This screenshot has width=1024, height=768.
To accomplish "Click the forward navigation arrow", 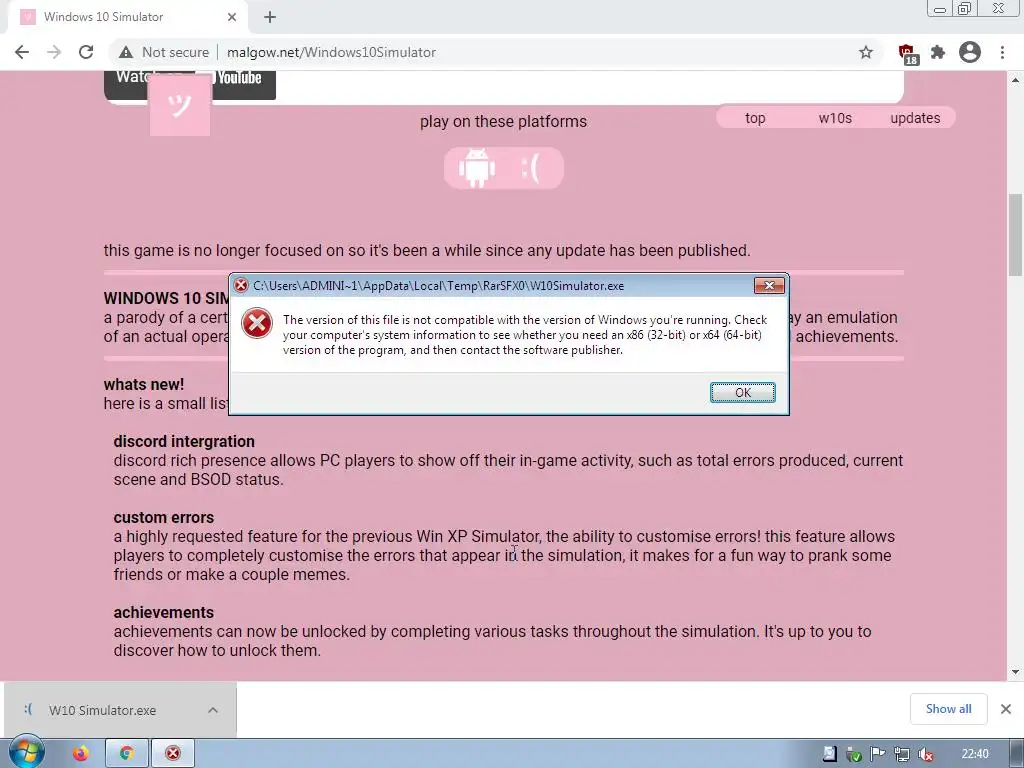I will (54, 52).
